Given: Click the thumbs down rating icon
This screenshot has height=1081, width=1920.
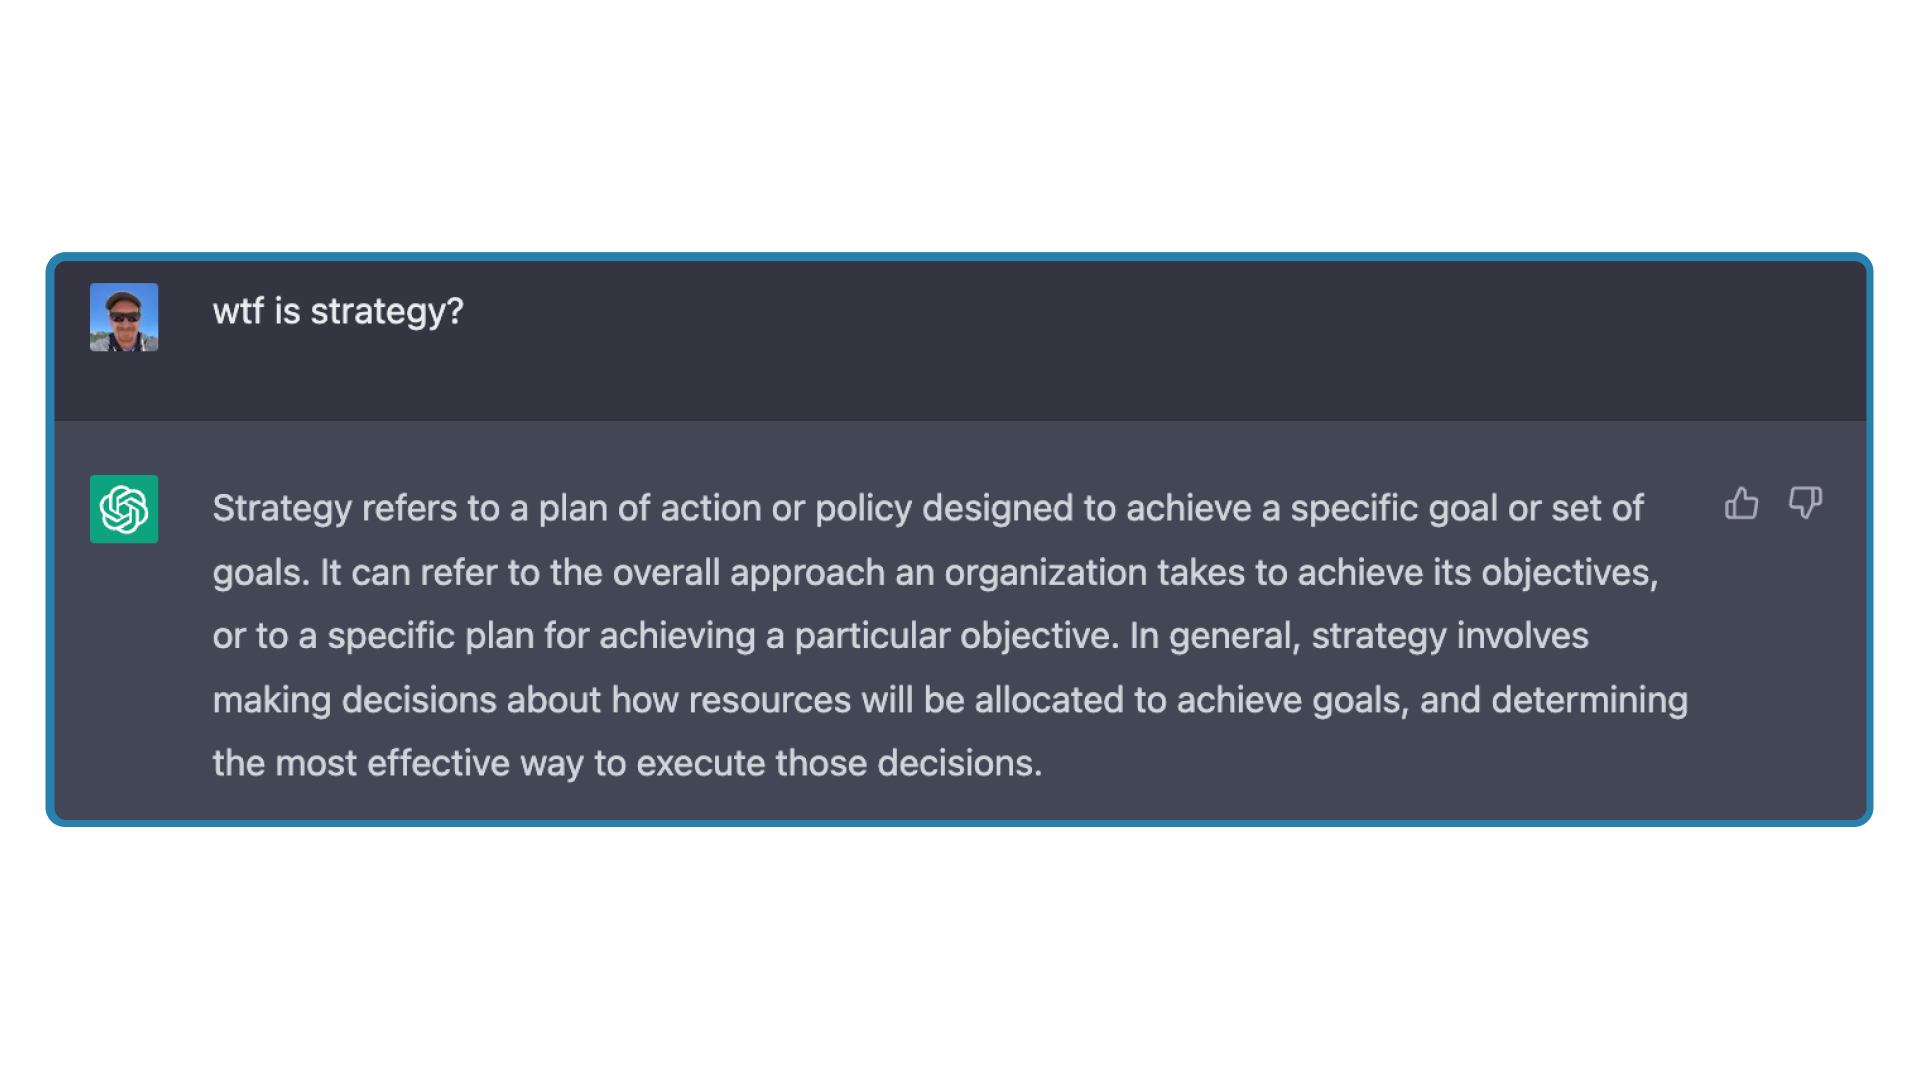Looking at the screenshot, I should (x=1804, y=505).
